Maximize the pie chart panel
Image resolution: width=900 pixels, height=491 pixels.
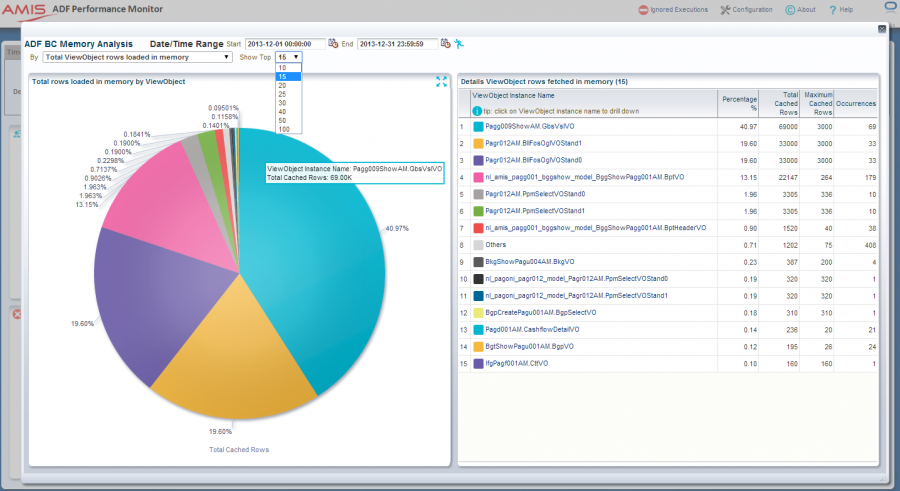tap(441, 81)
